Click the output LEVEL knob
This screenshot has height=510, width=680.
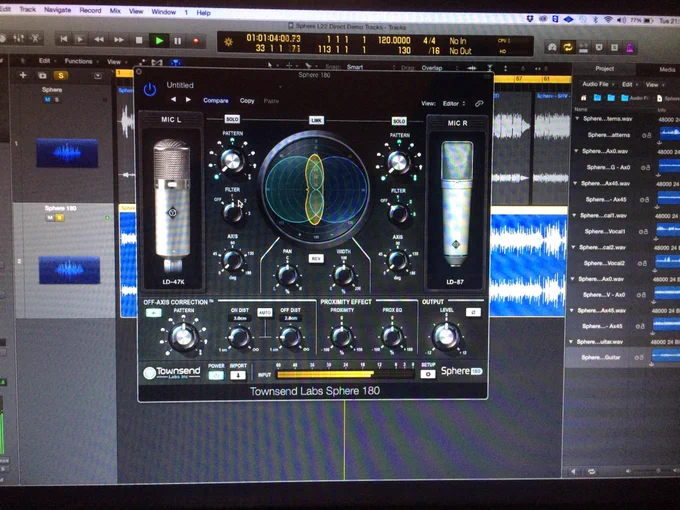coord(446,336)
